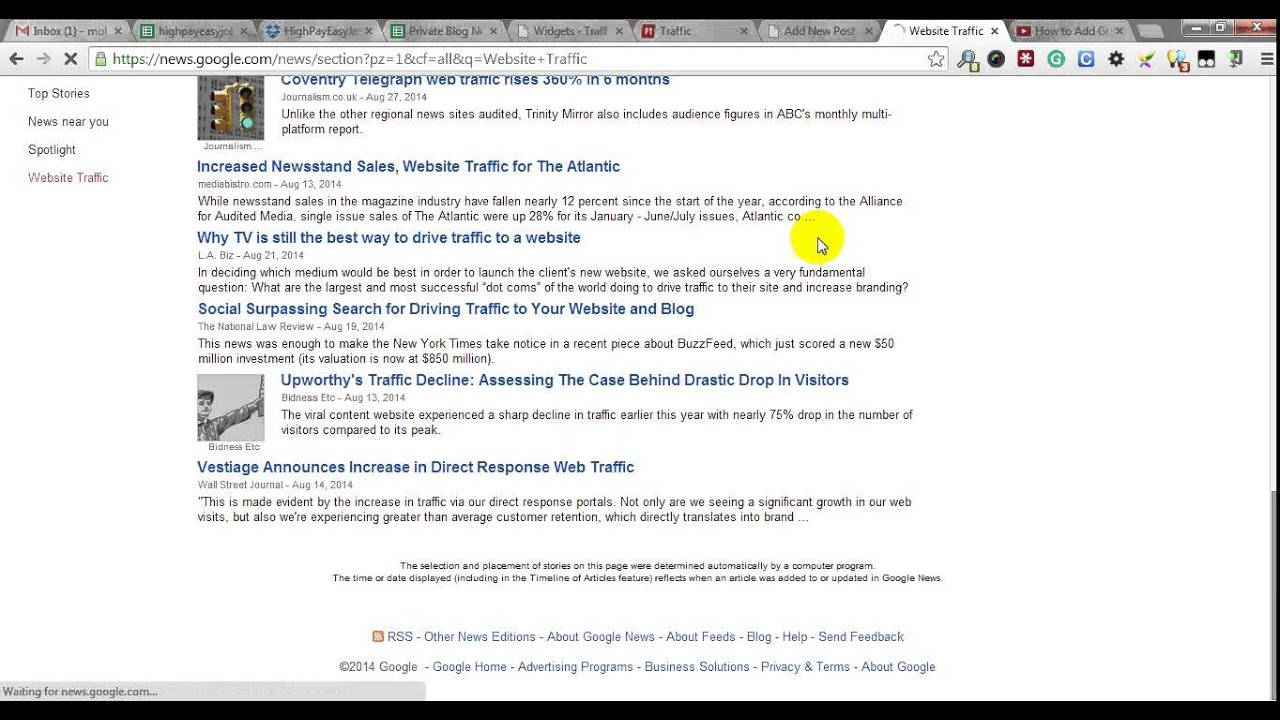Image resolution: width=1280 pixels, height=720 pixels.
Task: Open Top Stories in sidebar
Action: coord(59,94)
